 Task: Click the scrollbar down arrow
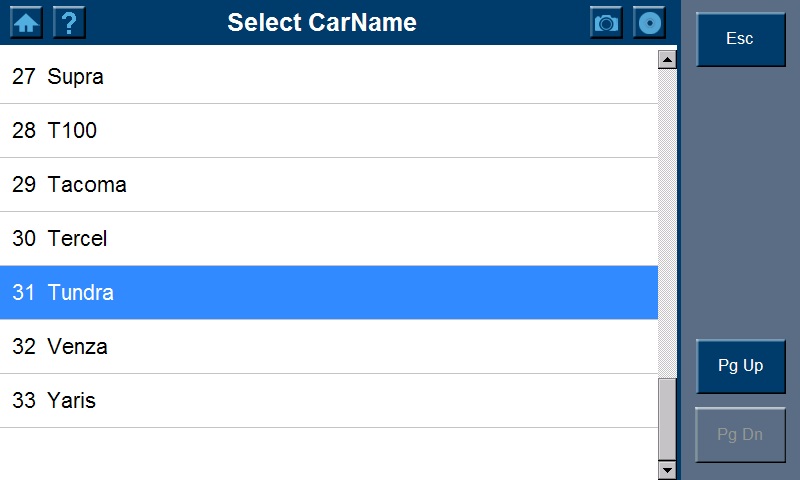[668, 469]
